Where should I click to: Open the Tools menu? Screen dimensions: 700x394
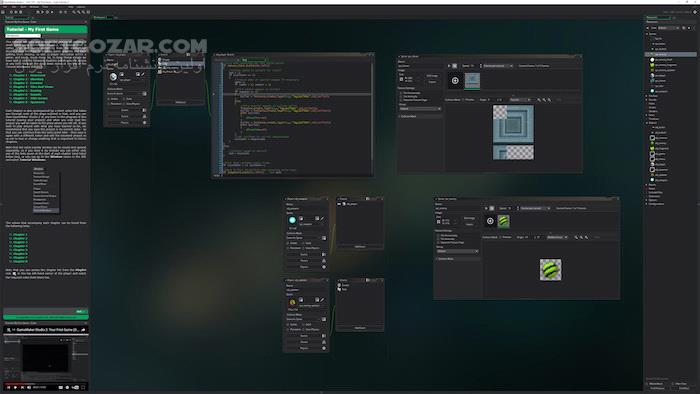[x=45, y=7]
